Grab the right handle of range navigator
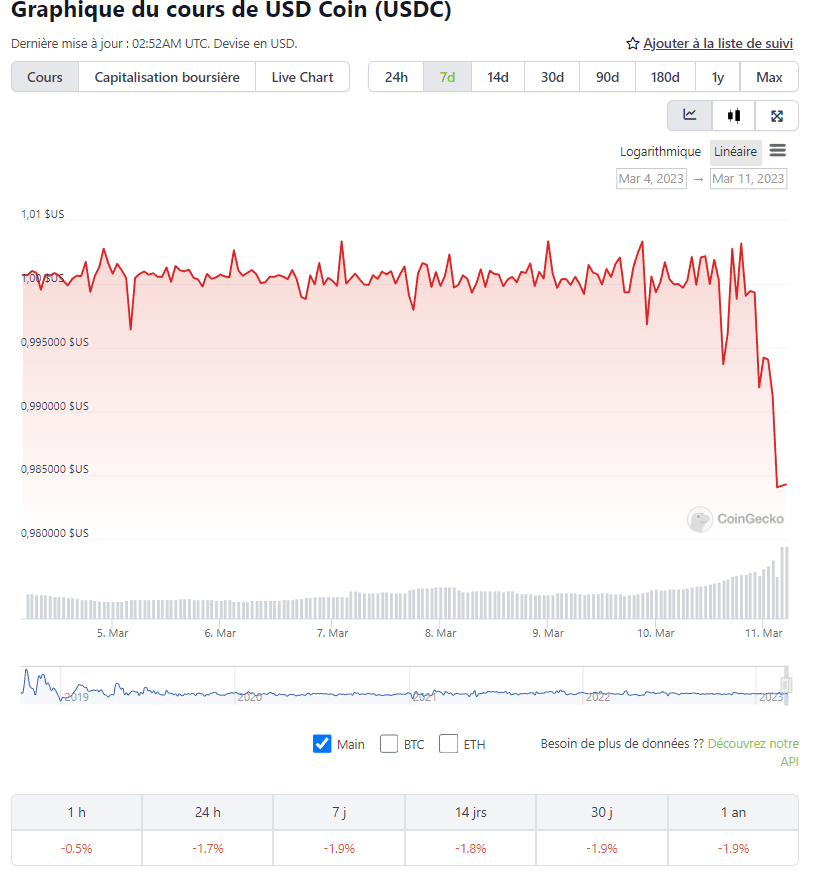This screenshot has width=820, height=874. point(786,685)
